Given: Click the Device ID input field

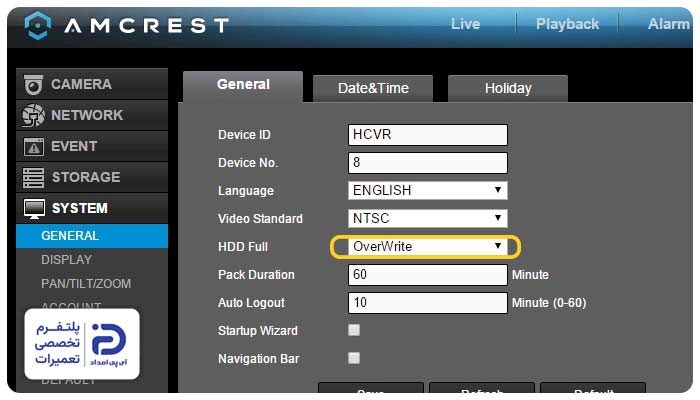Looking at the screenshot, I should tap(427, 135).
